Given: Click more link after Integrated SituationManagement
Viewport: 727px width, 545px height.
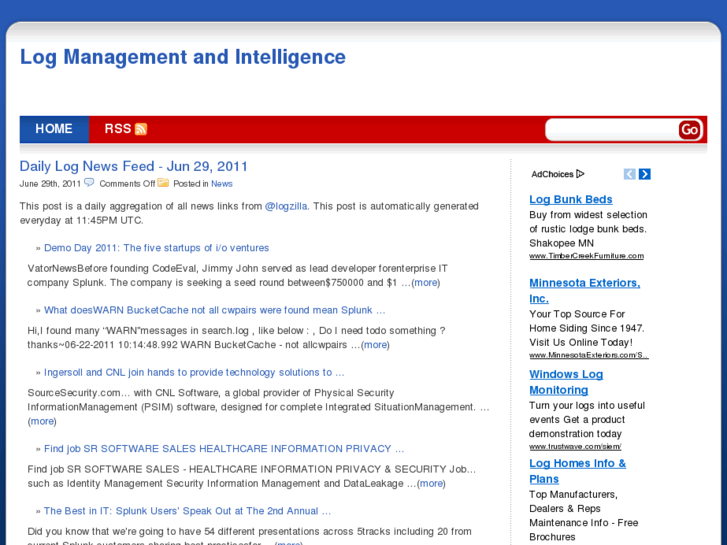Looking at the screenshot, I should tap(42, 421).
